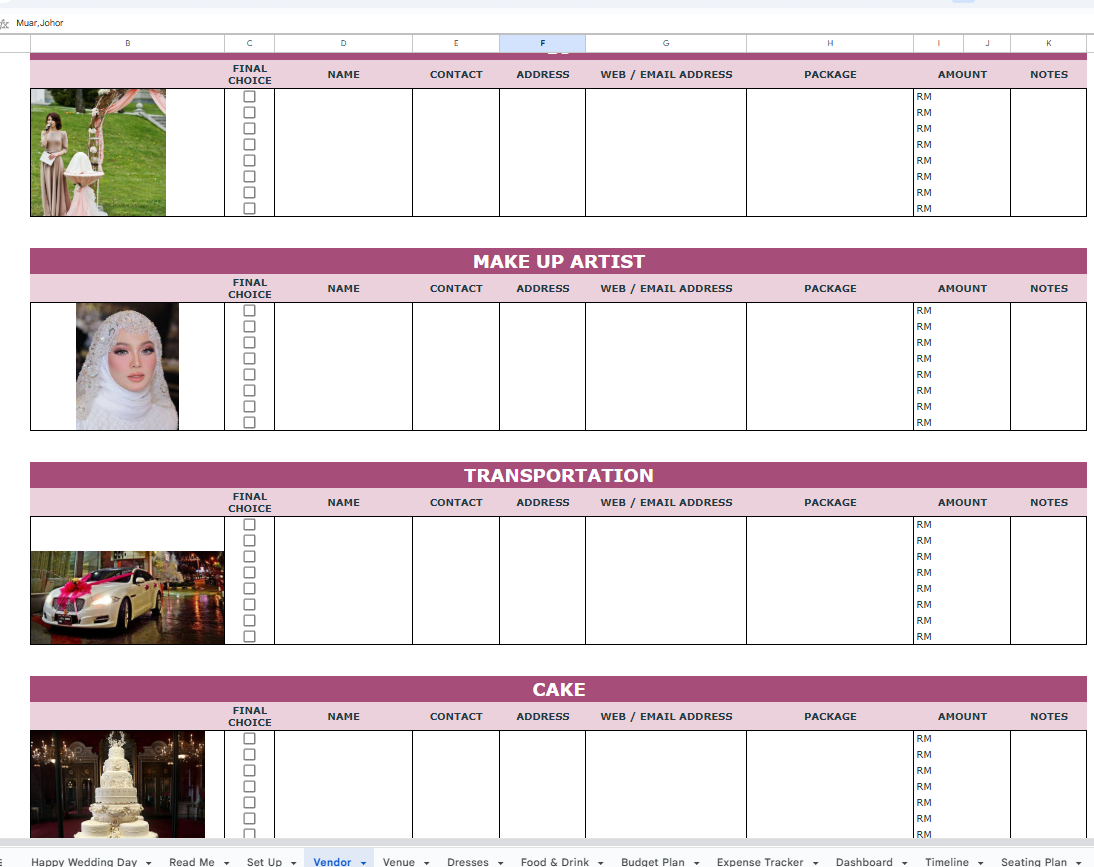This screenshot has width=1094, height=867.
Task: Go to the Food & Drink tab
Action: click(x=554, y=862)
